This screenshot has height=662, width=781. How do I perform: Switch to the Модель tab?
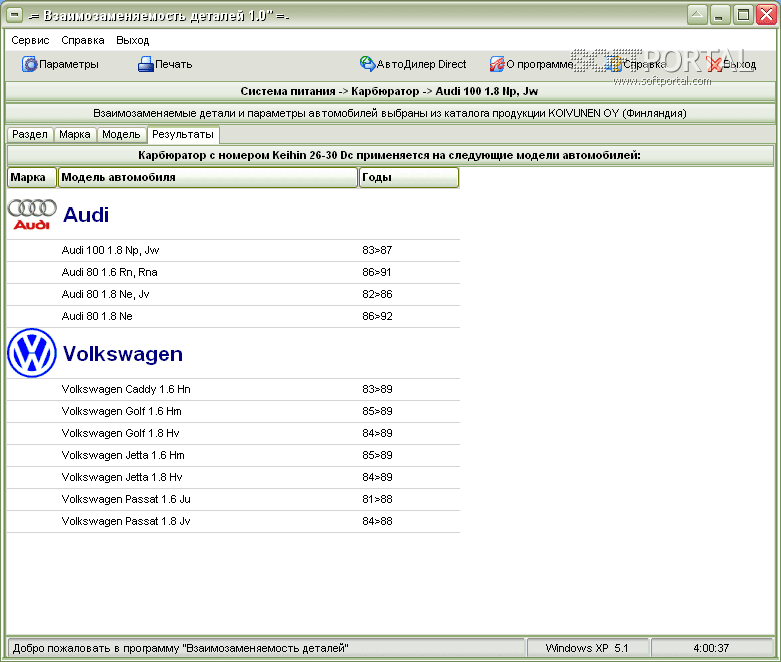[121, 134]
